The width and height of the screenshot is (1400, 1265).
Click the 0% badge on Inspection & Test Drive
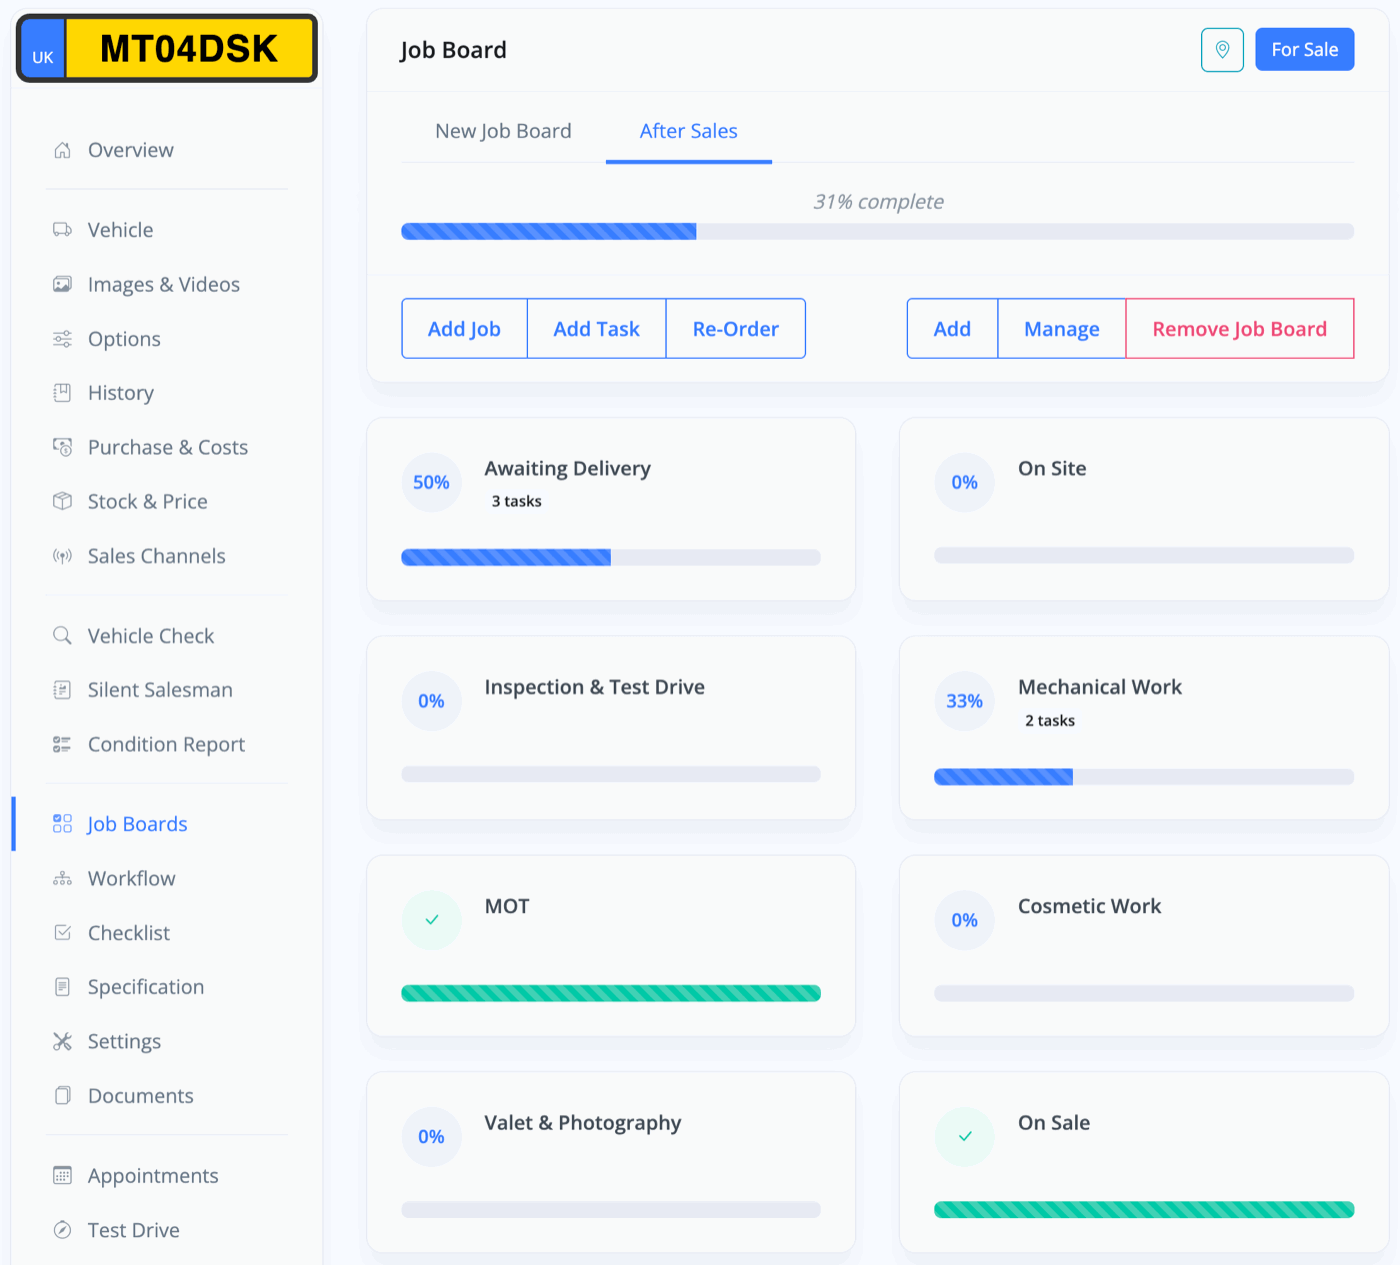432,701
